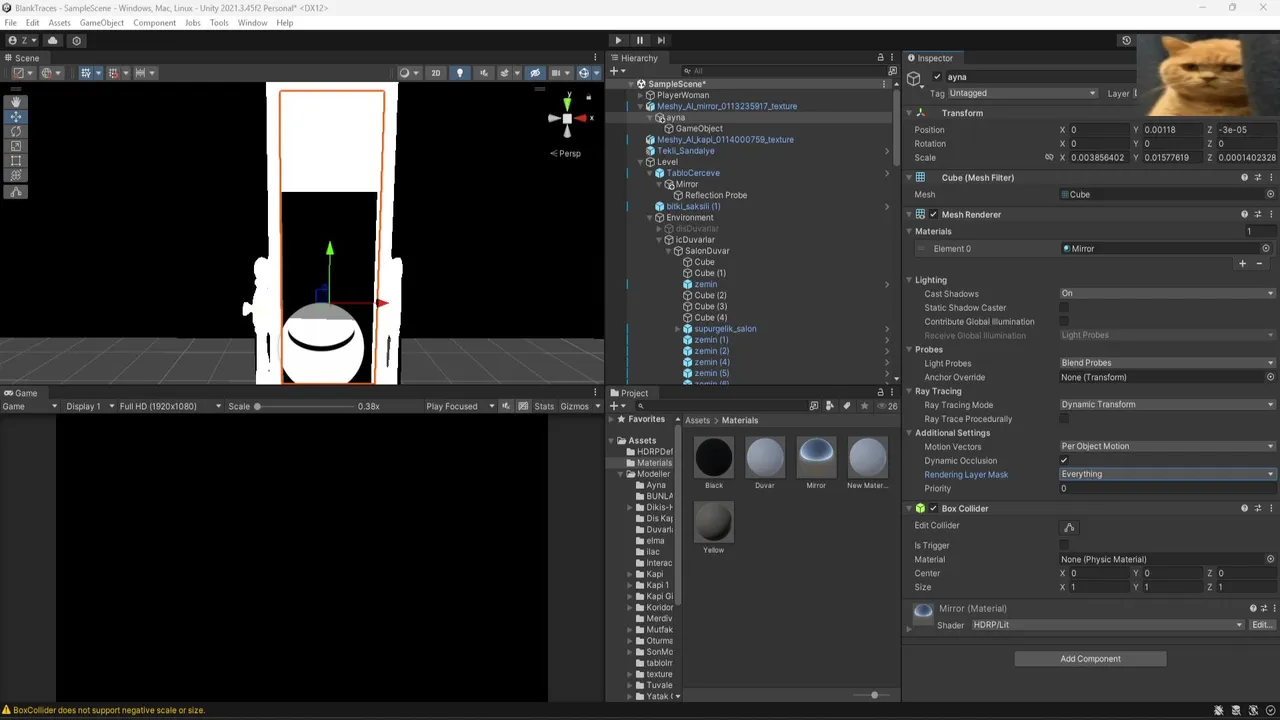The width and height of the screenshot is (1280, 720).
Task: Adjust Game view Scale slider
Action: [257, 407]
